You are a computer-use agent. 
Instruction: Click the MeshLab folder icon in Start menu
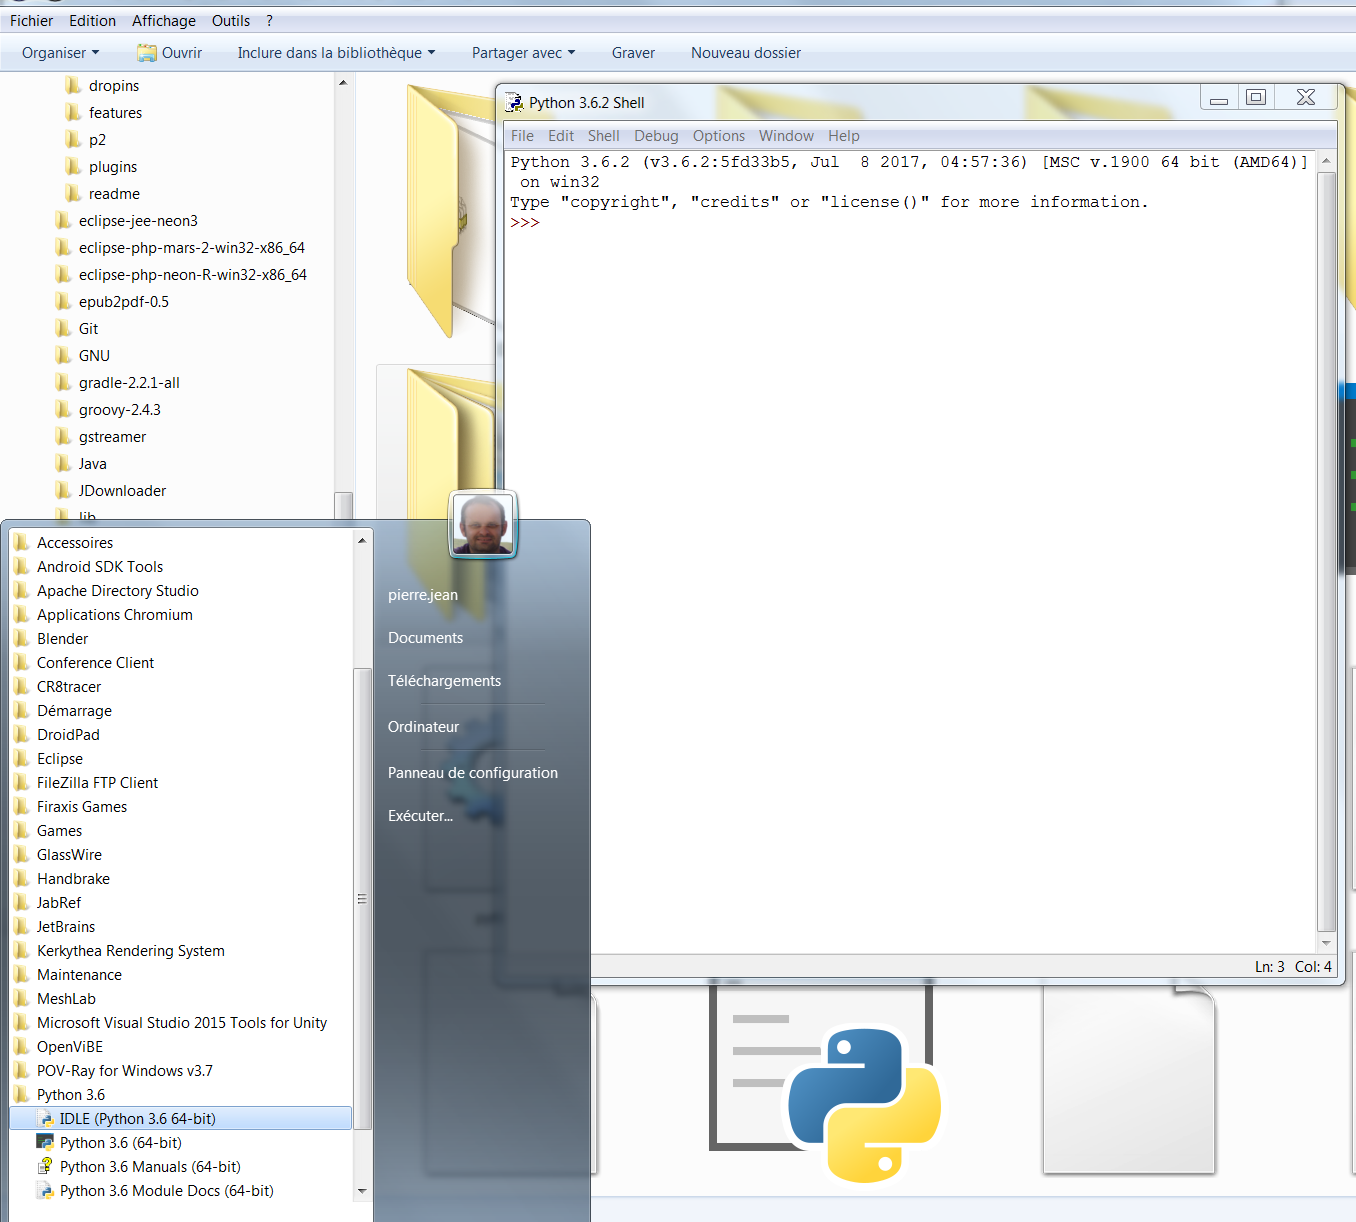22,998
